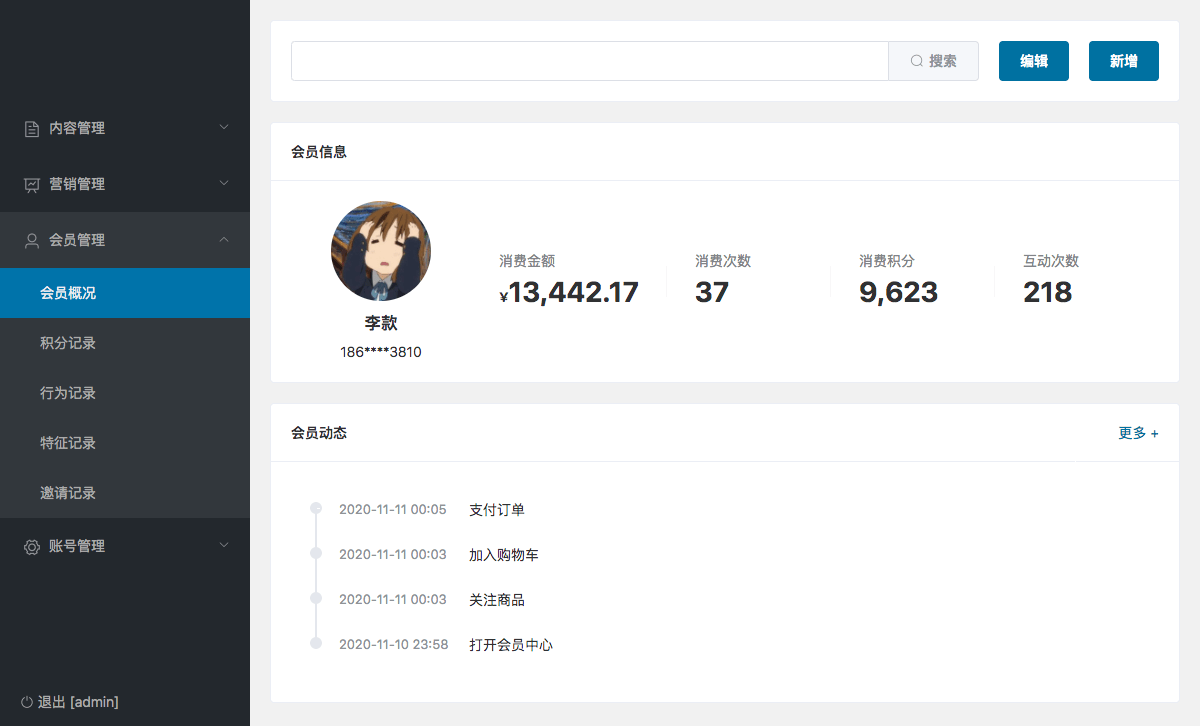The width and height of the screenshot is (1200, 726).
Task: Click the 搜索 button
Action: [x=933, y=61]
